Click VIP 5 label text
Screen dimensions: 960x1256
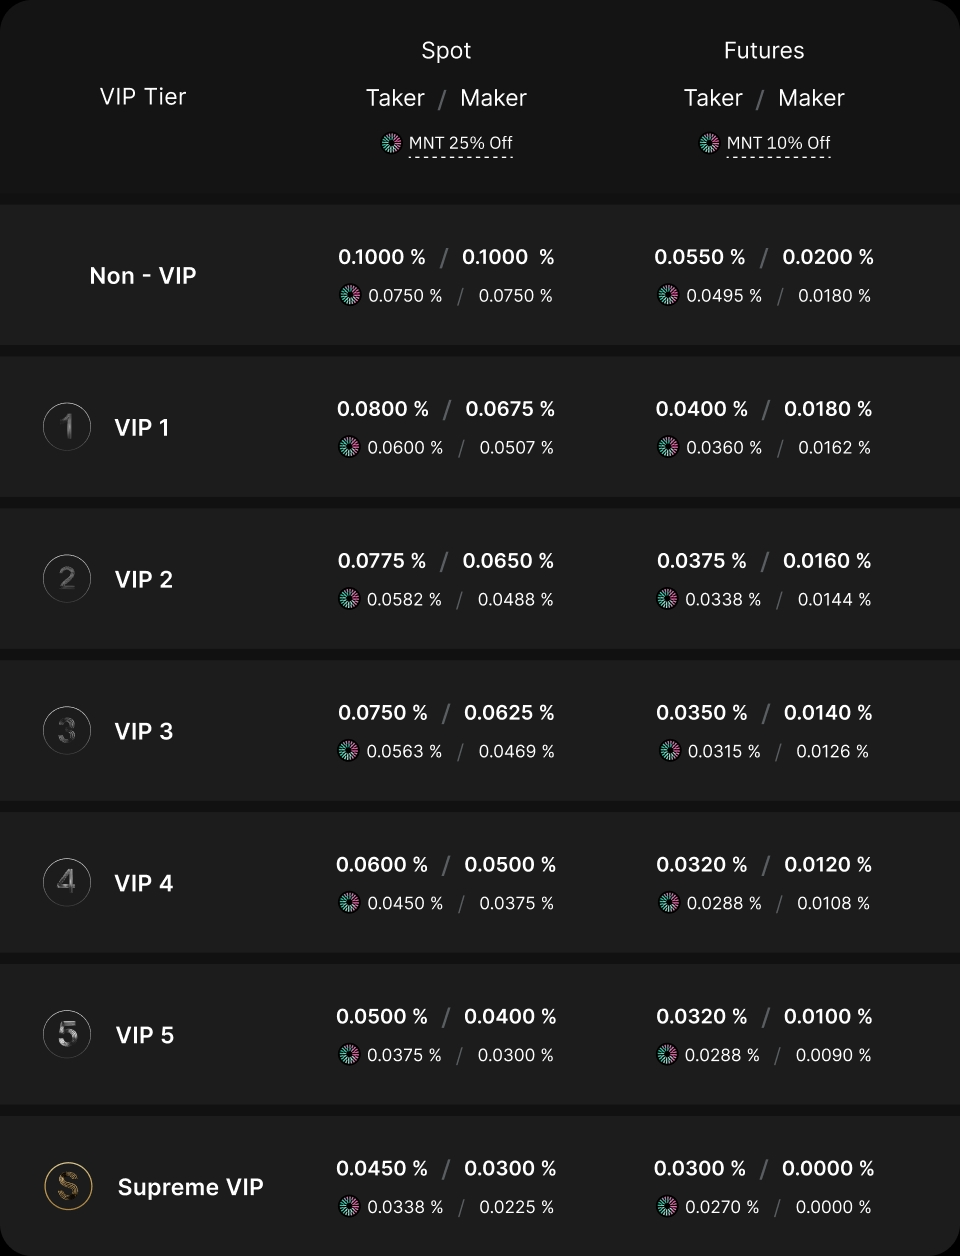[x=145, y=1035]
